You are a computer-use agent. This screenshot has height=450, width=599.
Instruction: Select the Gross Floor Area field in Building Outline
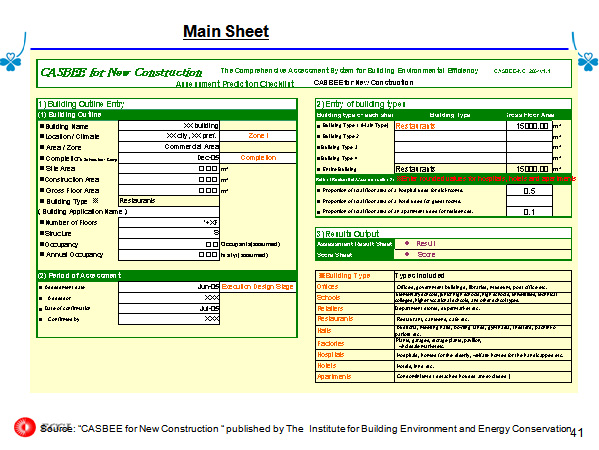point(169,190)
